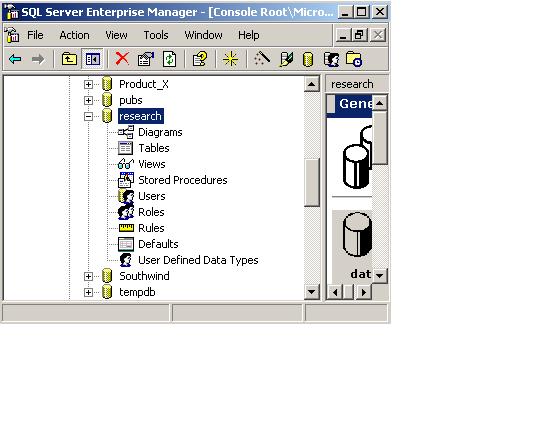Click details pane scroll left arrow

point(335,292)
